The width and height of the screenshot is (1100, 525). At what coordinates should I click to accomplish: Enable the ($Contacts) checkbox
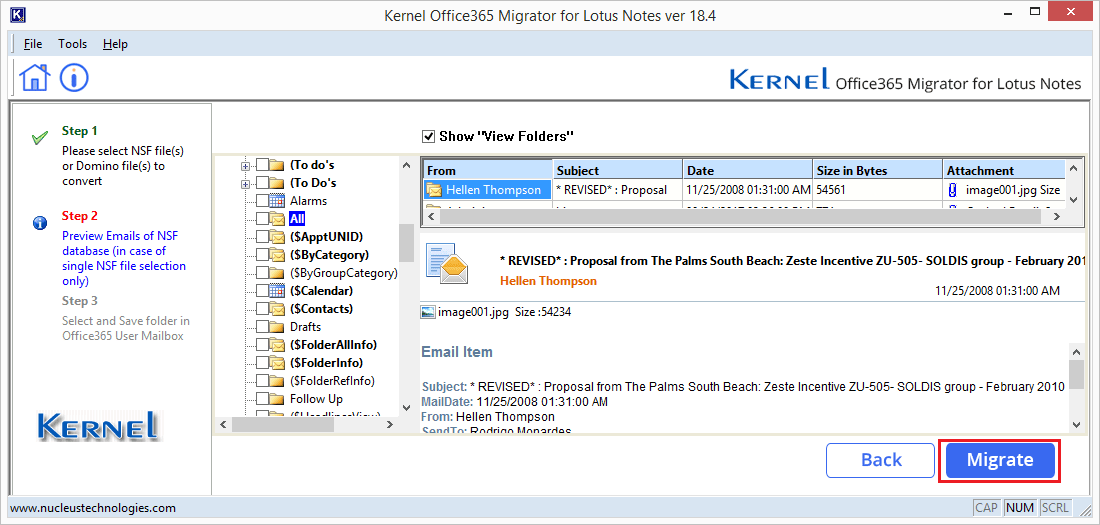262,309
